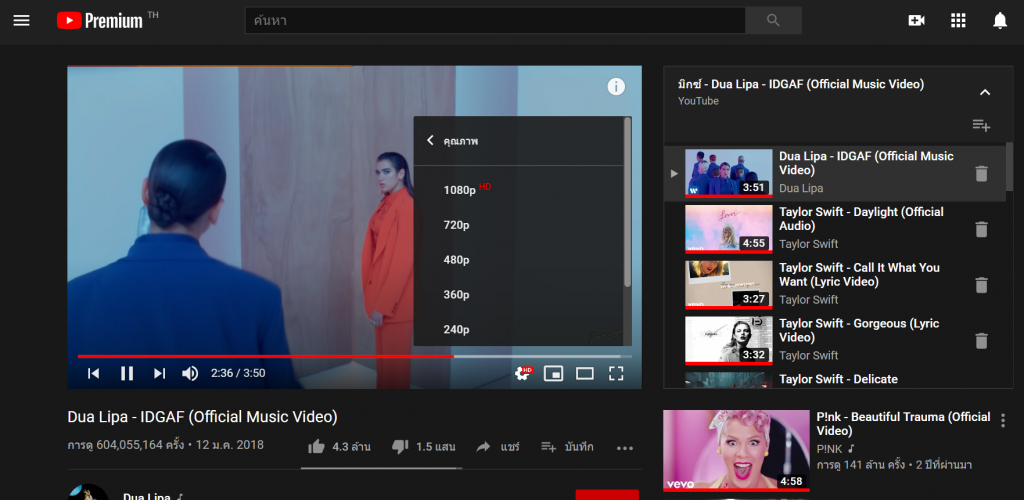Collapse the mix queue panel
The height and width of the screenshot is (500, 1024).
click(x=985, y=92)
